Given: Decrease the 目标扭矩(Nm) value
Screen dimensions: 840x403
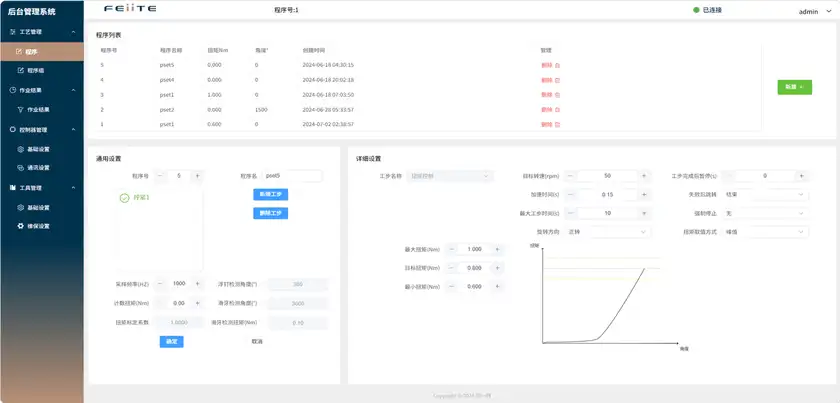Looking at the screenshot, I should pos(452,268).
